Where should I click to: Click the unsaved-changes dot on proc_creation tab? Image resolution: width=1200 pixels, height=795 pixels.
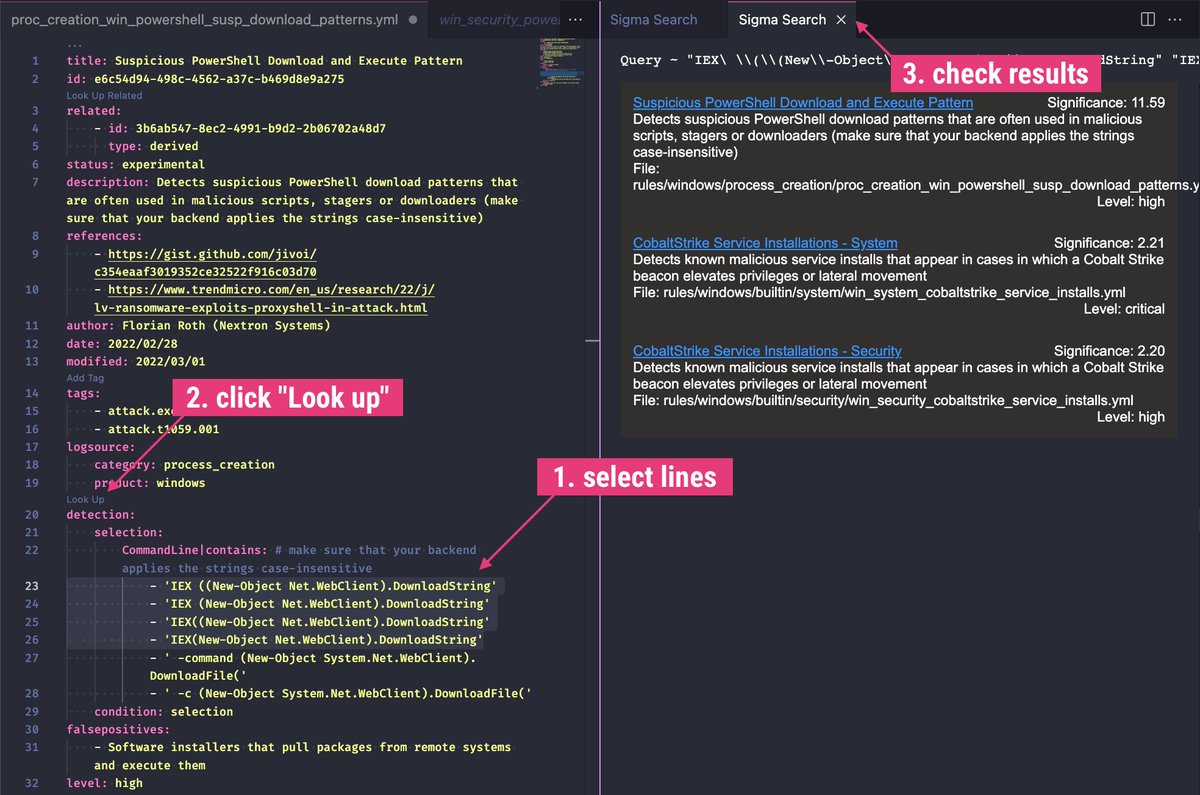pos(413,20)
